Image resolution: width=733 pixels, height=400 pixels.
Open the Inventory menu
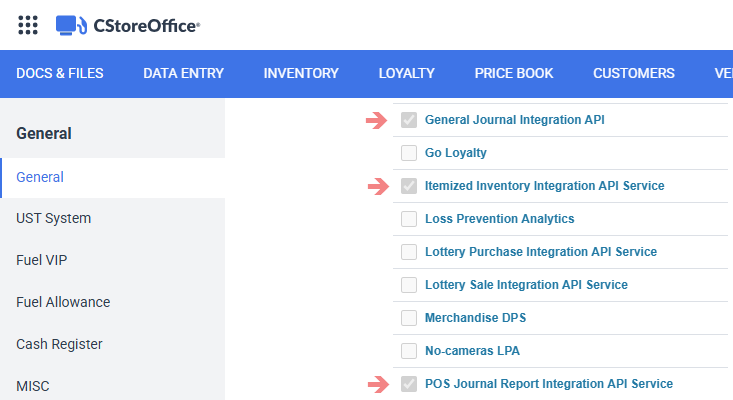tap(301, 73)
